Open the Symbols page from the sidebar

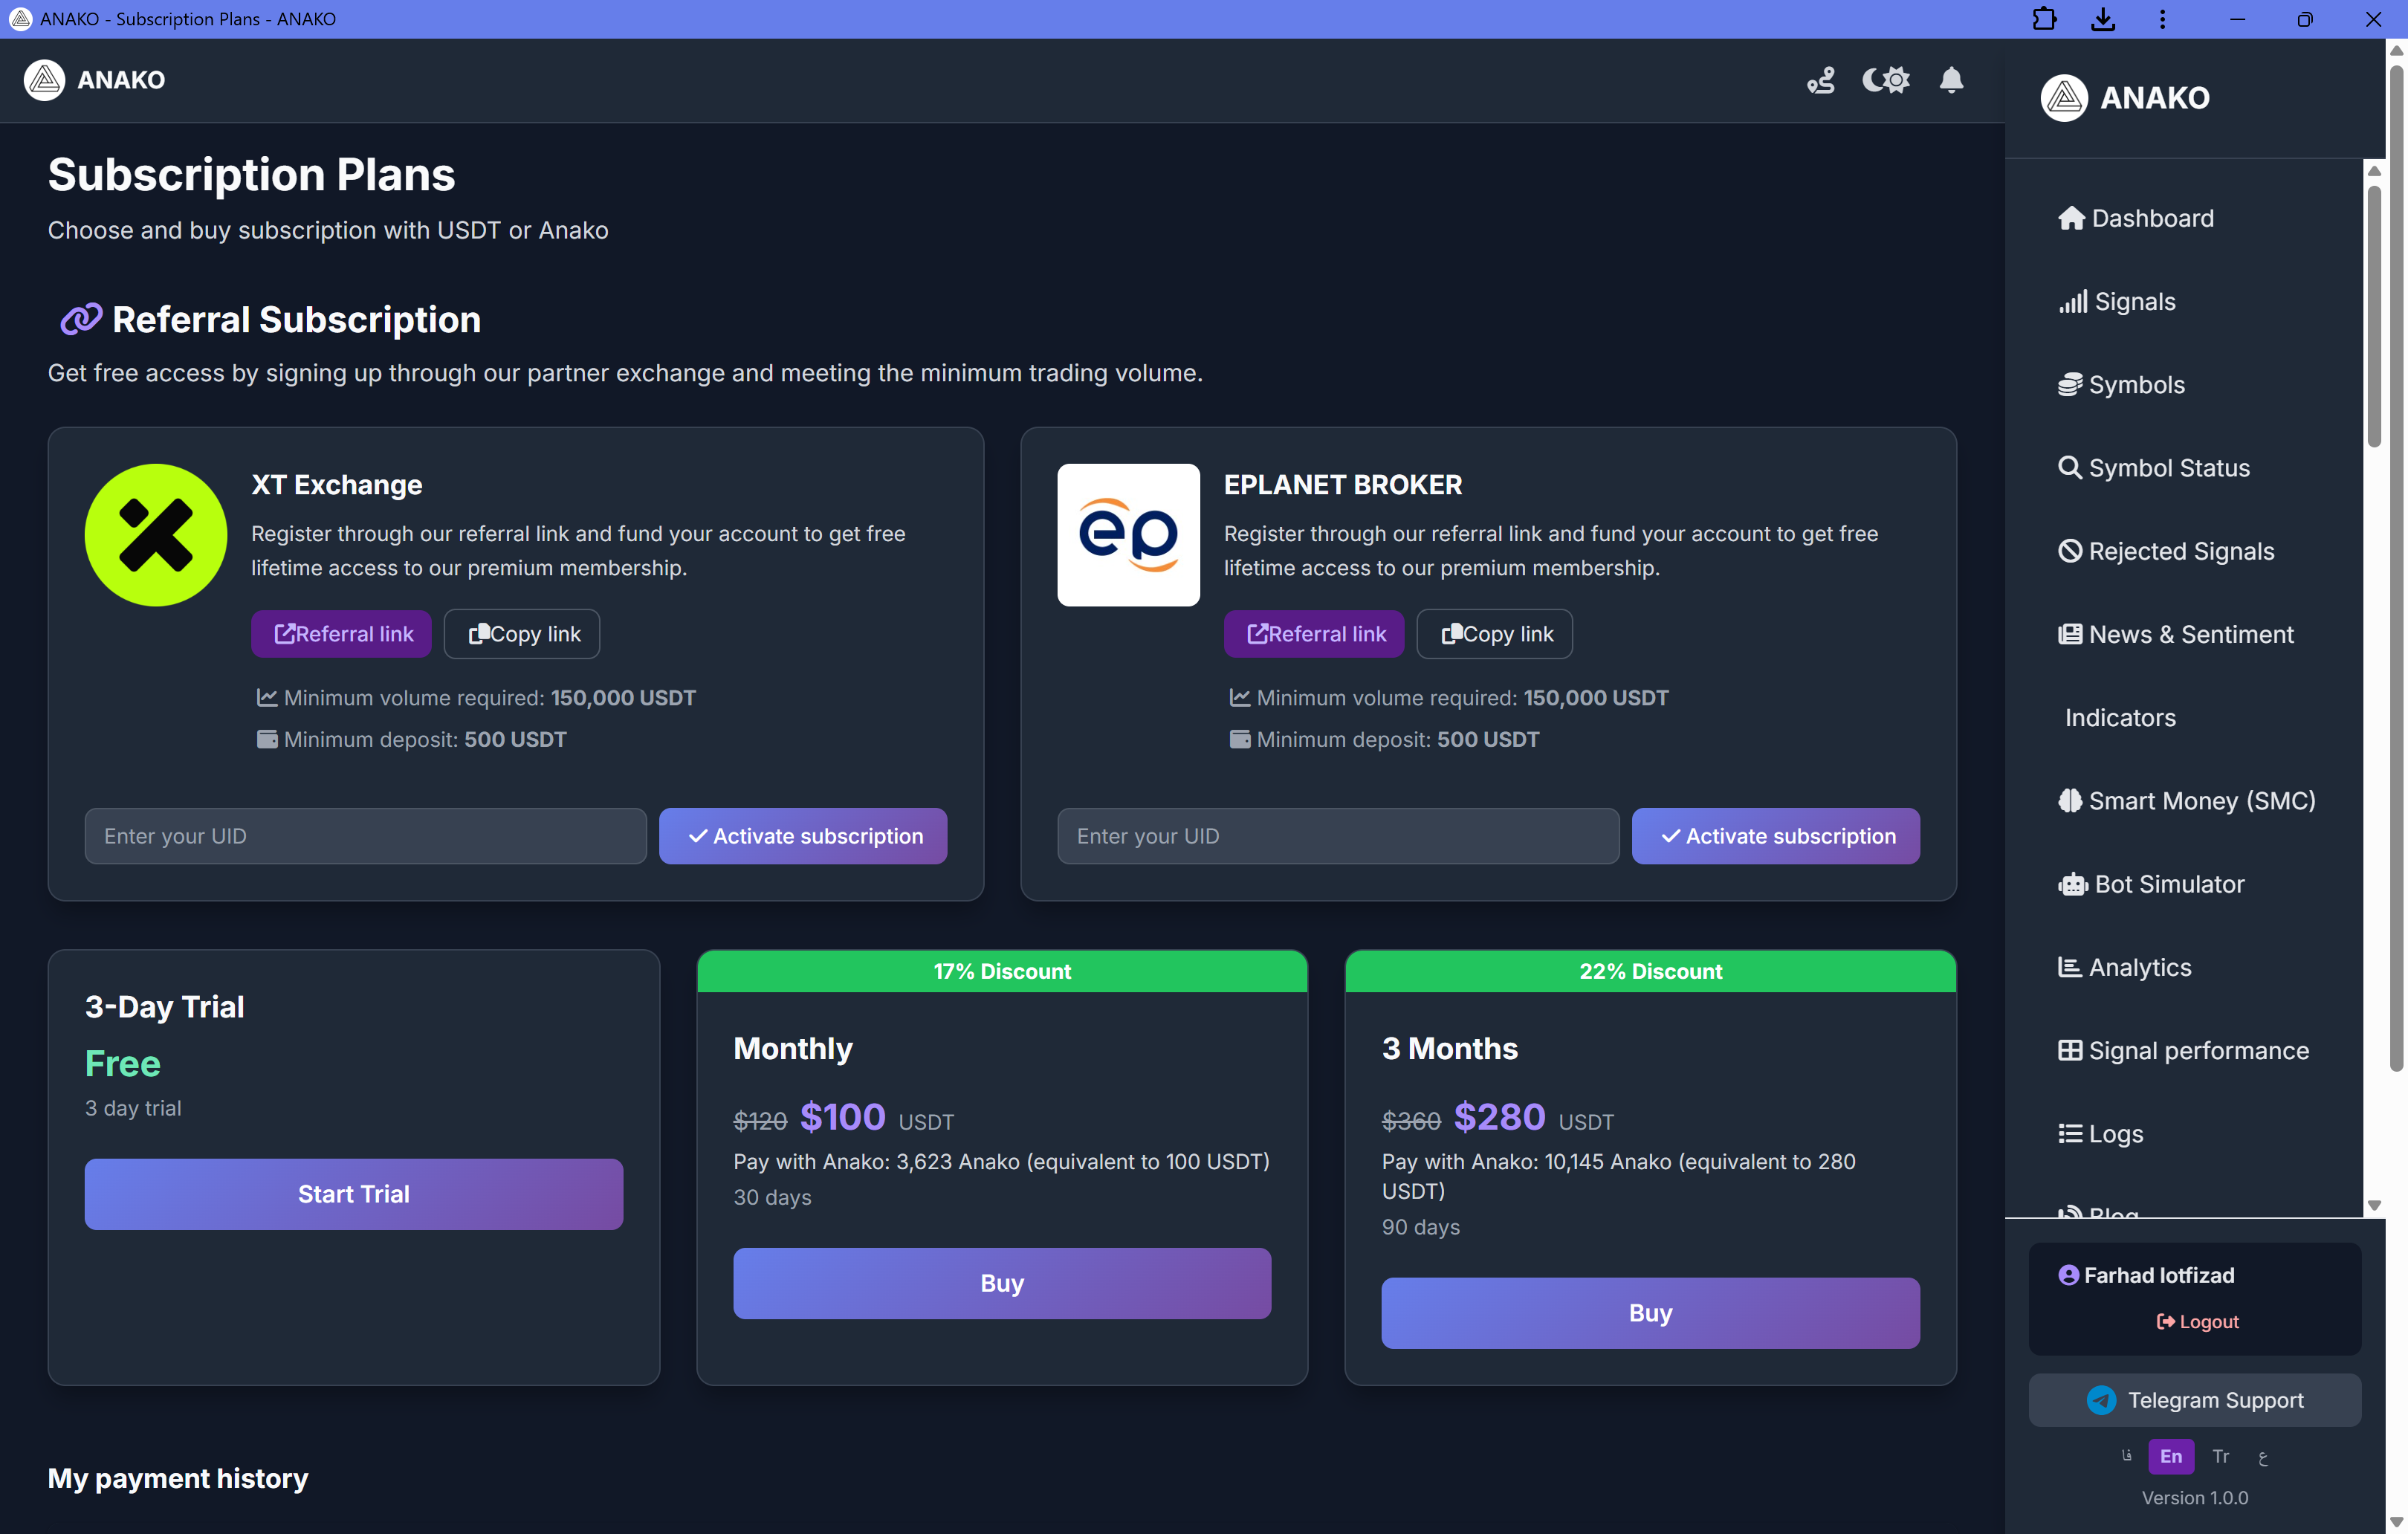point(2121,384)
